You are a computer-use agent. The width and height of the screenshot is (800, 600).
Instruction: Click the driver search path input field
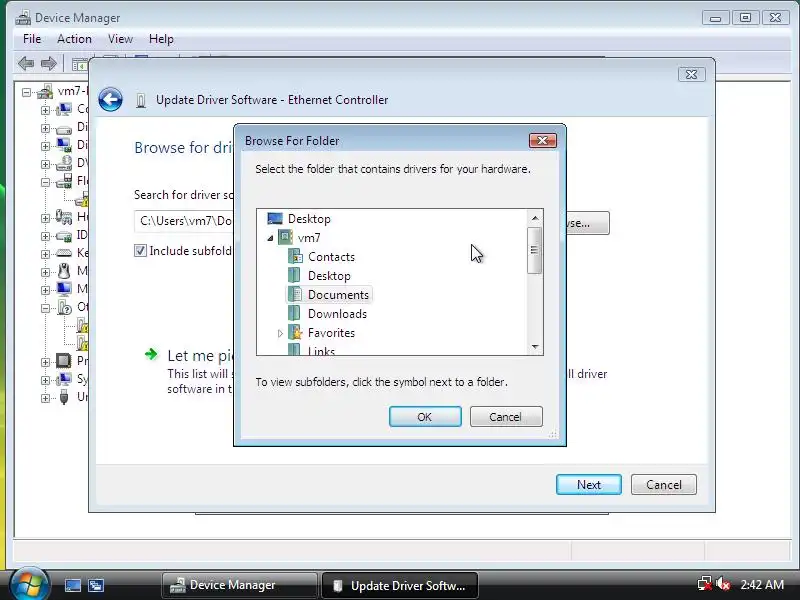[184, 221]
